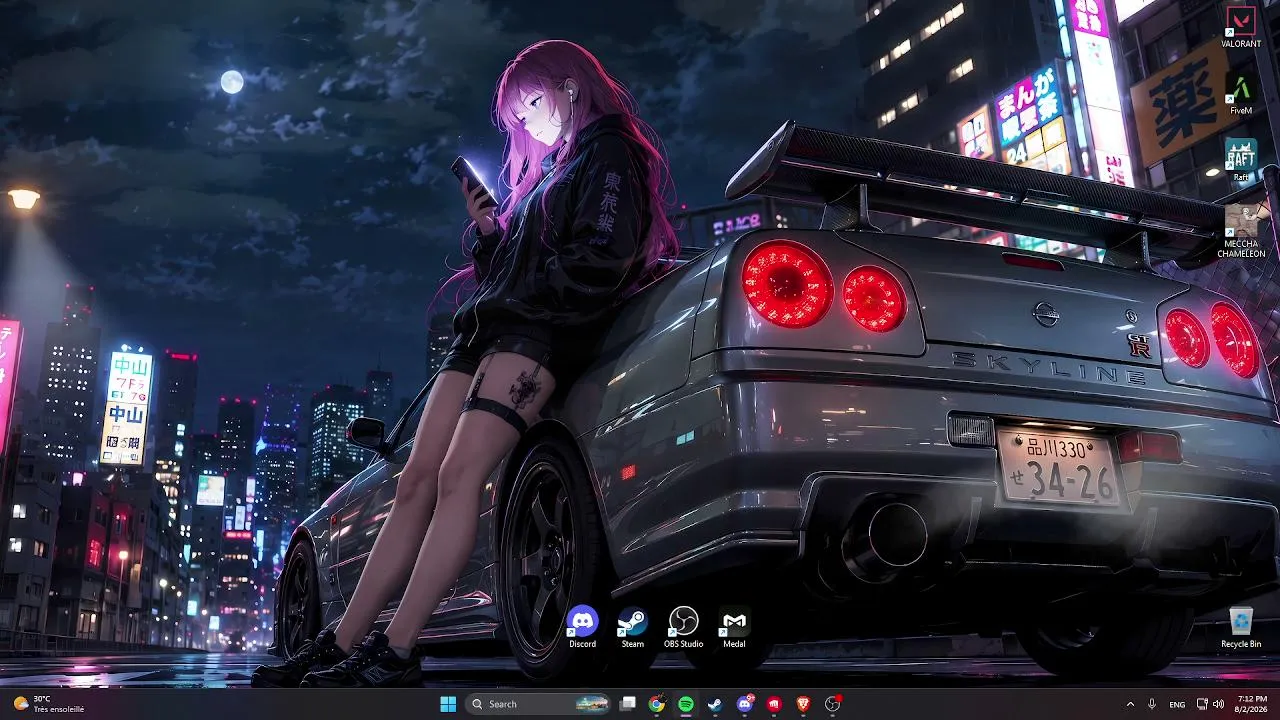The height and width of the screenshot is (720, 1280).
Task: Open the Riot Client taskbar icon
Action: (774, 704)
